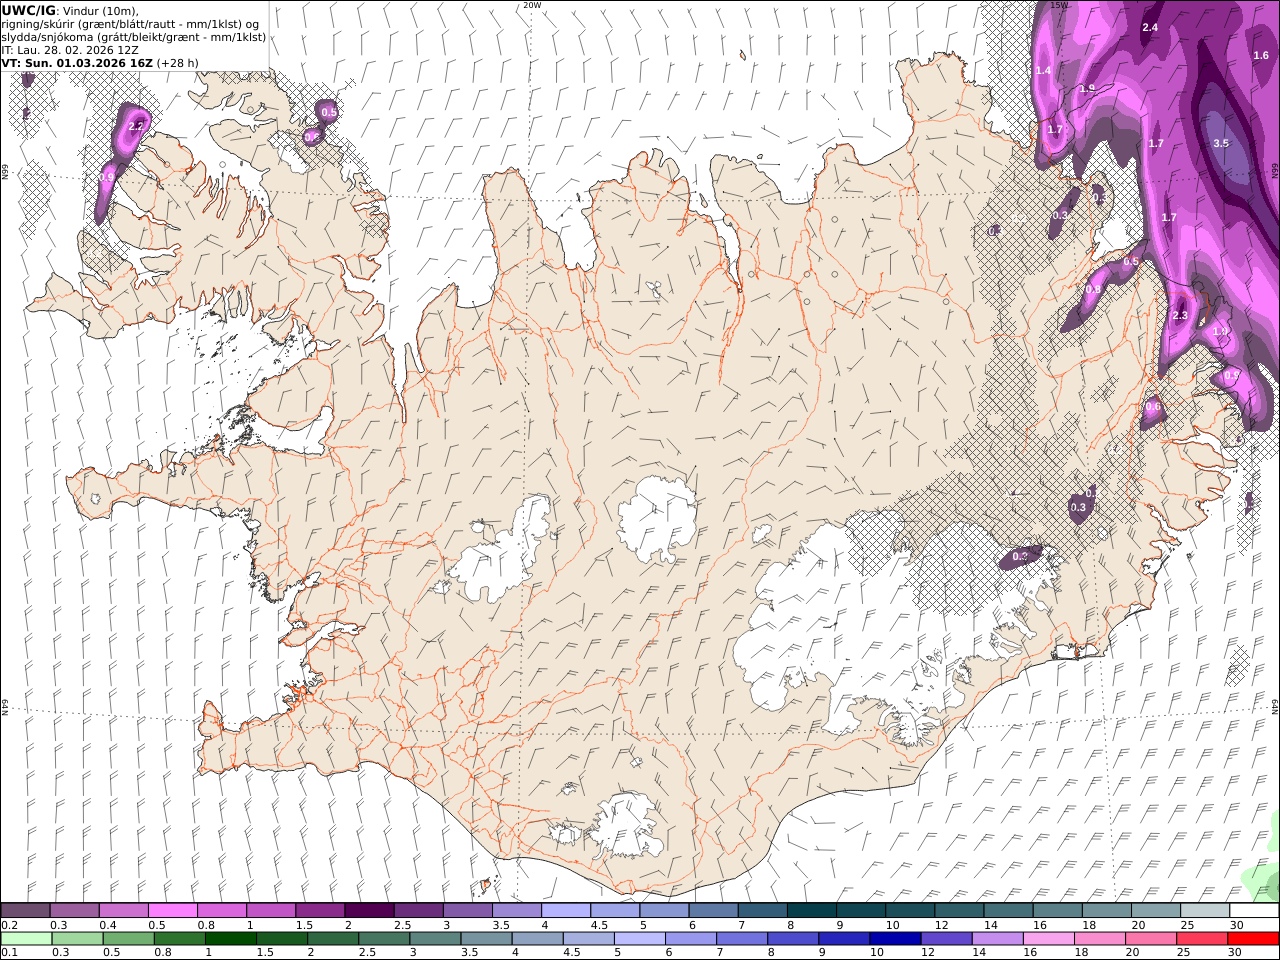
Task: Click the valid time 'VT: Sun. 01.03.2026 16Z'
Action: pyautogui.click(x=77, y=63)
